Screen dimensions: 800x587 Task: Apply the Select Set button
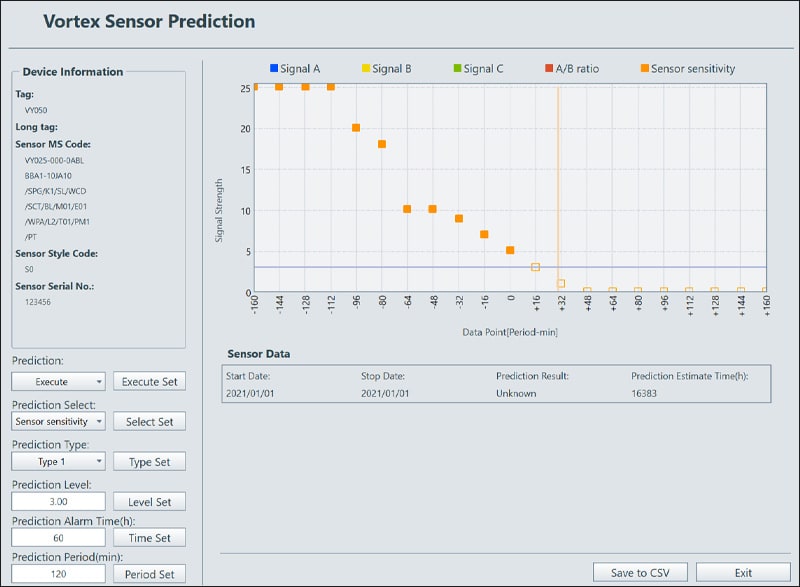pos(149,421)
